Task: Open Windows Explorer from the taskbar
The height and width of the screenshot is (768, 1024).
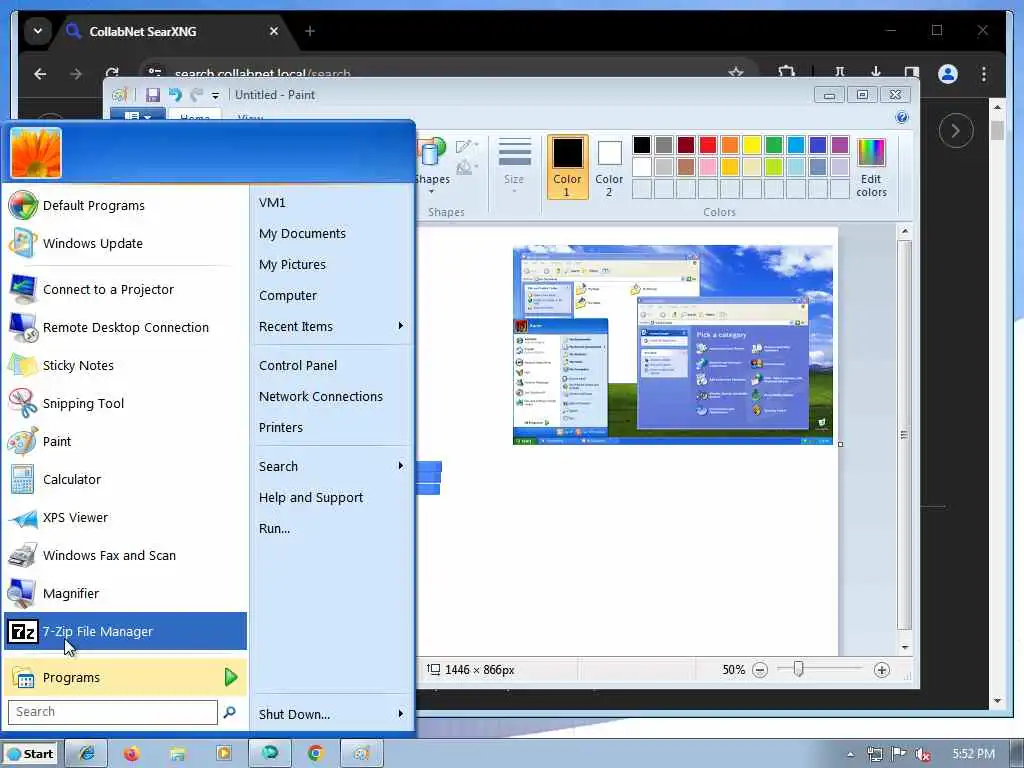Action: coord(177,754)
